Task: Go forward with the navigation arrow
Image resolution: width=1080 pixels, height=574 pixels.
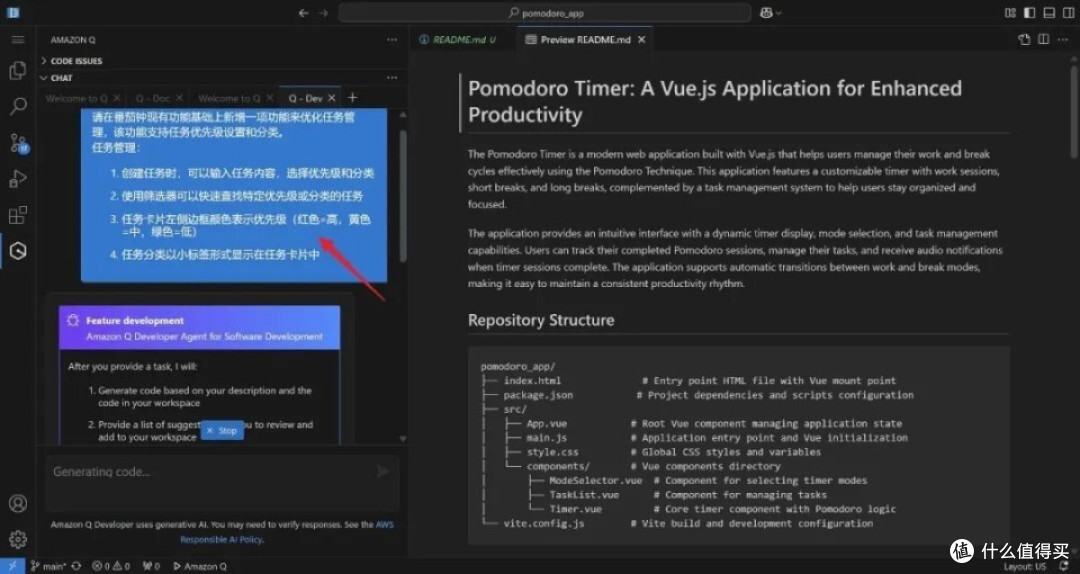Action: [x=323, y=13]
